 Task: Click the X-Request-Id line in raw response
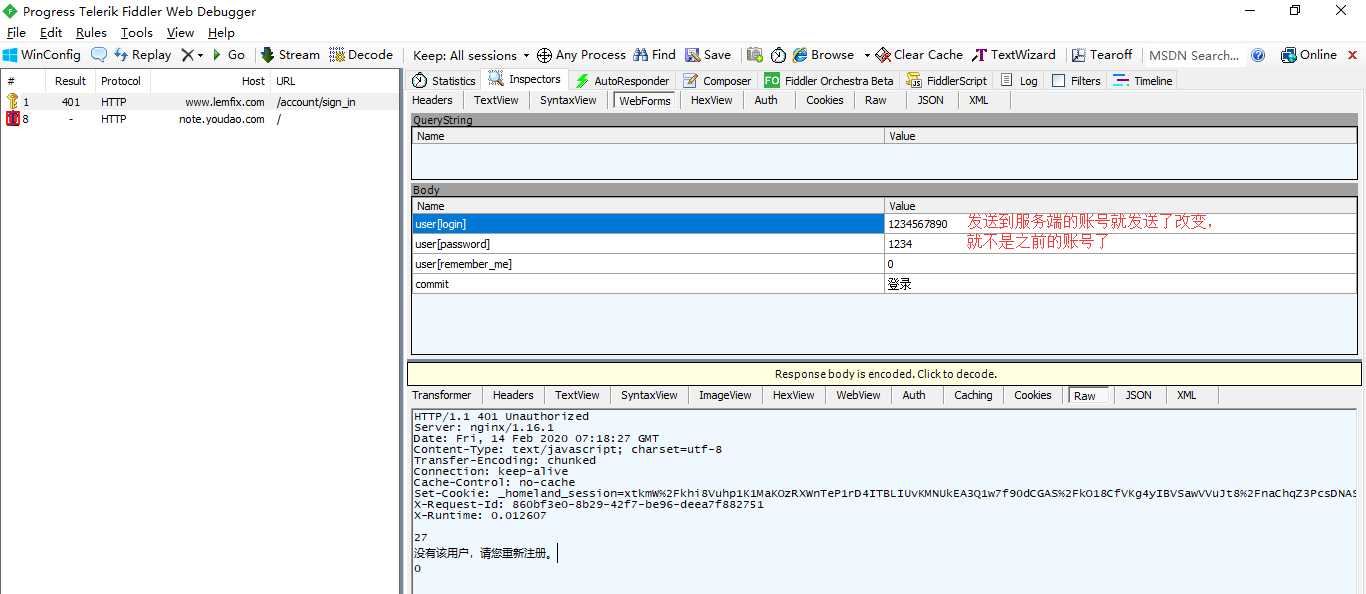(589, 505)
